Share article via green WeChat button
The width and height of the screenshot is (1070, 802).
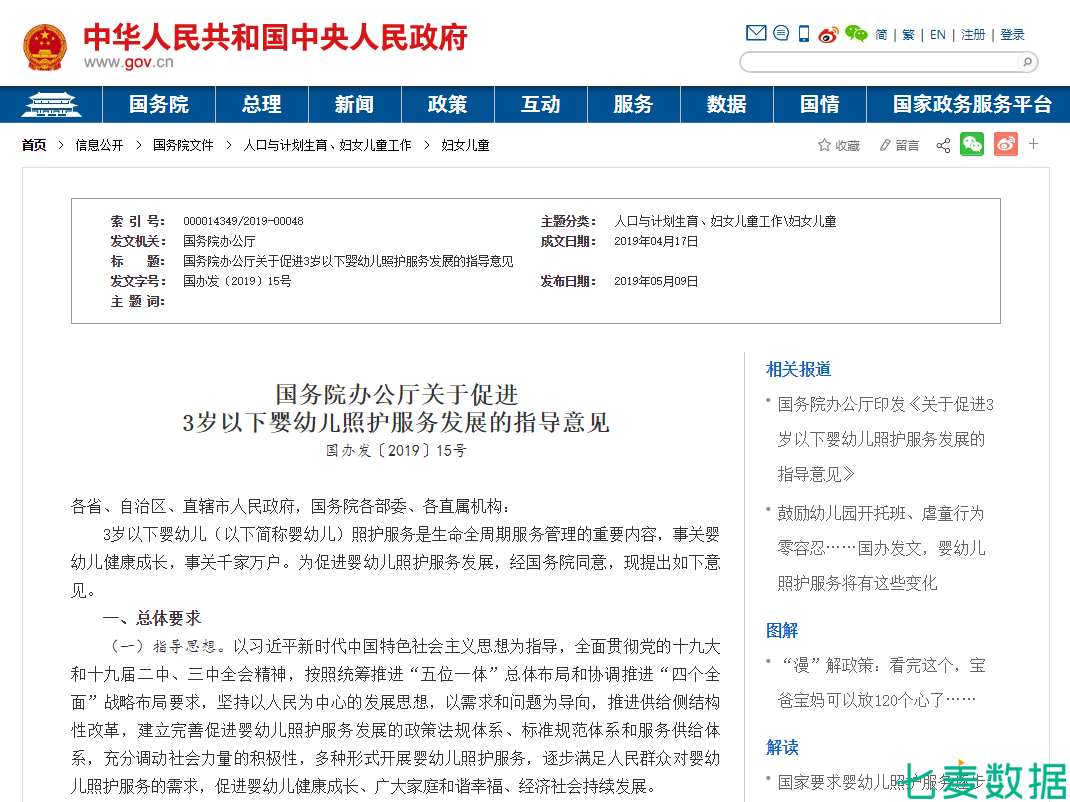pos(972,144)
